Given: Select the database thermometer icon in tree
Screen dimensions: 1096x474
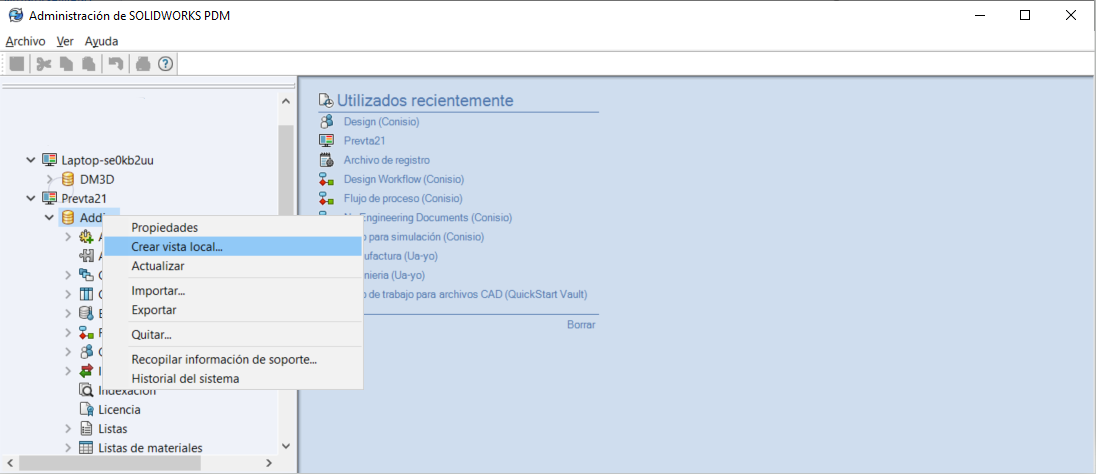Looking at the screenshot, I should click(87, 313).
